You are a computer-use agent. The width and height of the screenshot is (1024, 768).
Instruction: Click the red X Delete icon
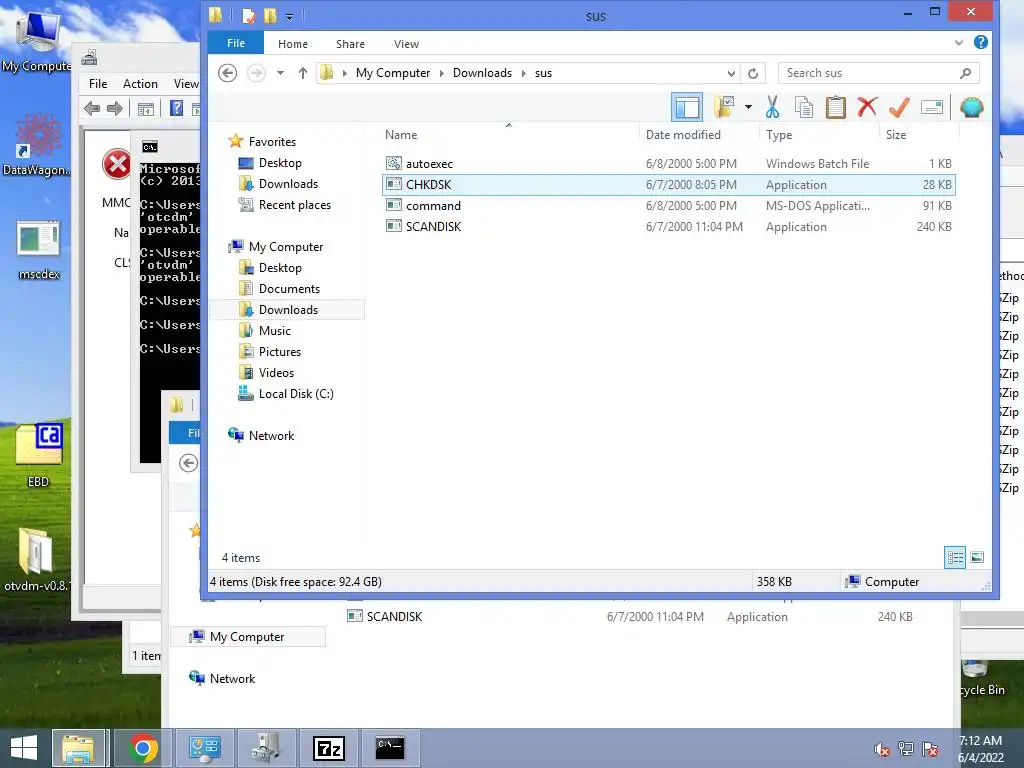[867, 107]
